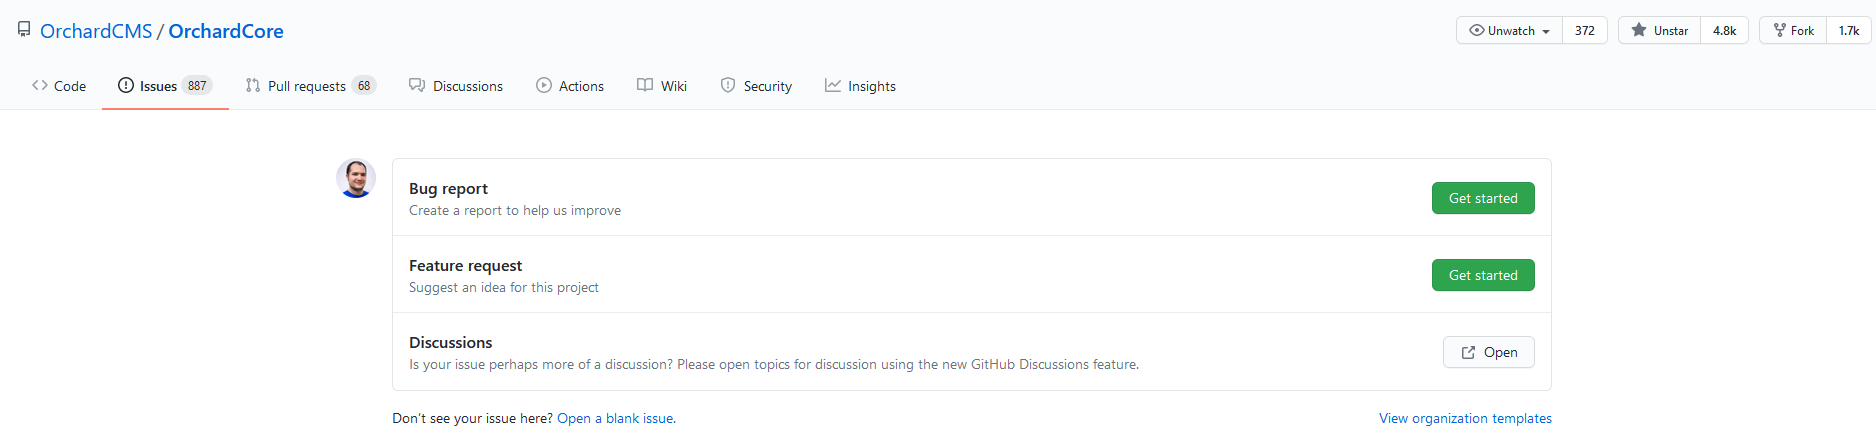Click the fork icon
Image resolution: width=1876 pixels, height=447 pixels.
pyautogui.click(x=1779, y=30)
